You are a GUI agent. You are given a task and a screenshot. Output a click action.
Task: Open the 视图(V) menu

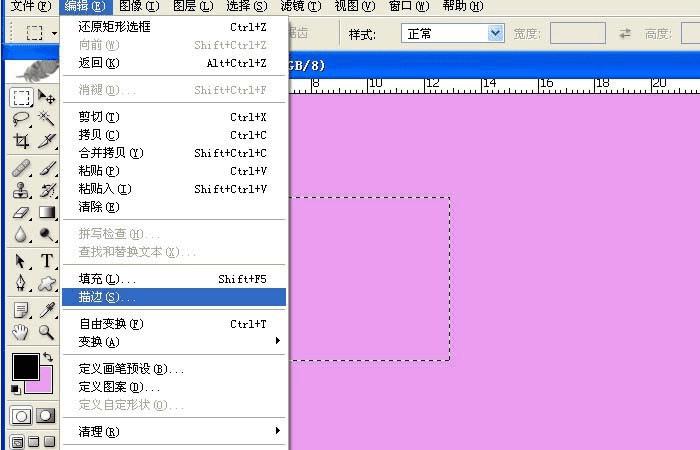coord(354,6)
